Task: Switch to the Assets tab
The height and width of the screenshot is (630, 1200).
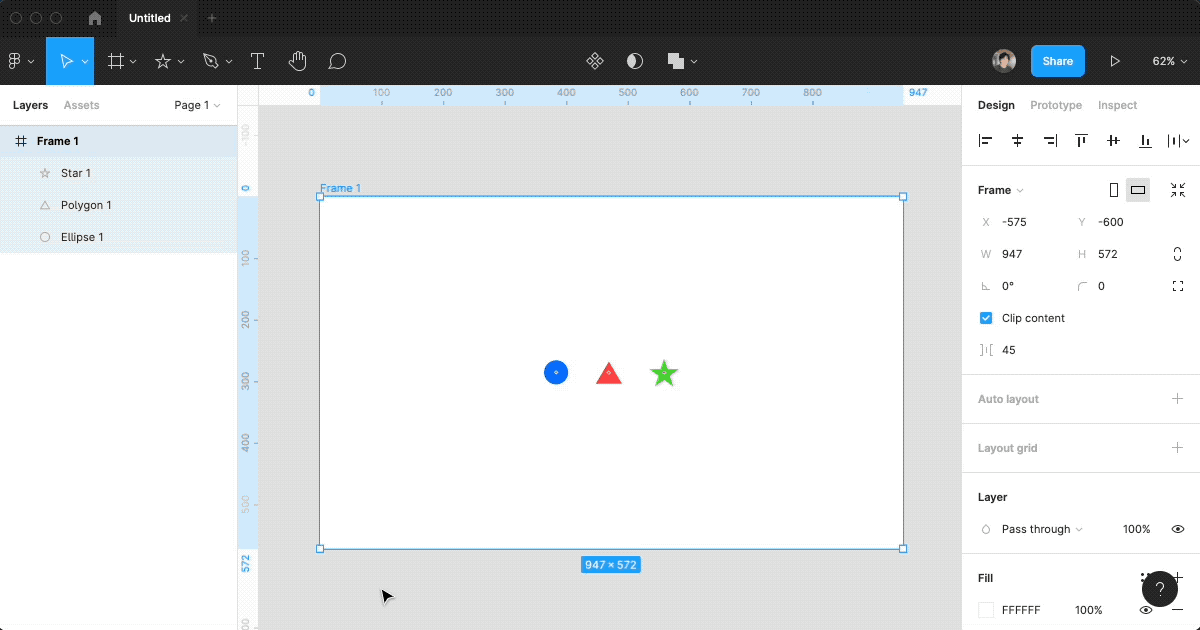Action: pyautogui.click(x=81, y=105)
